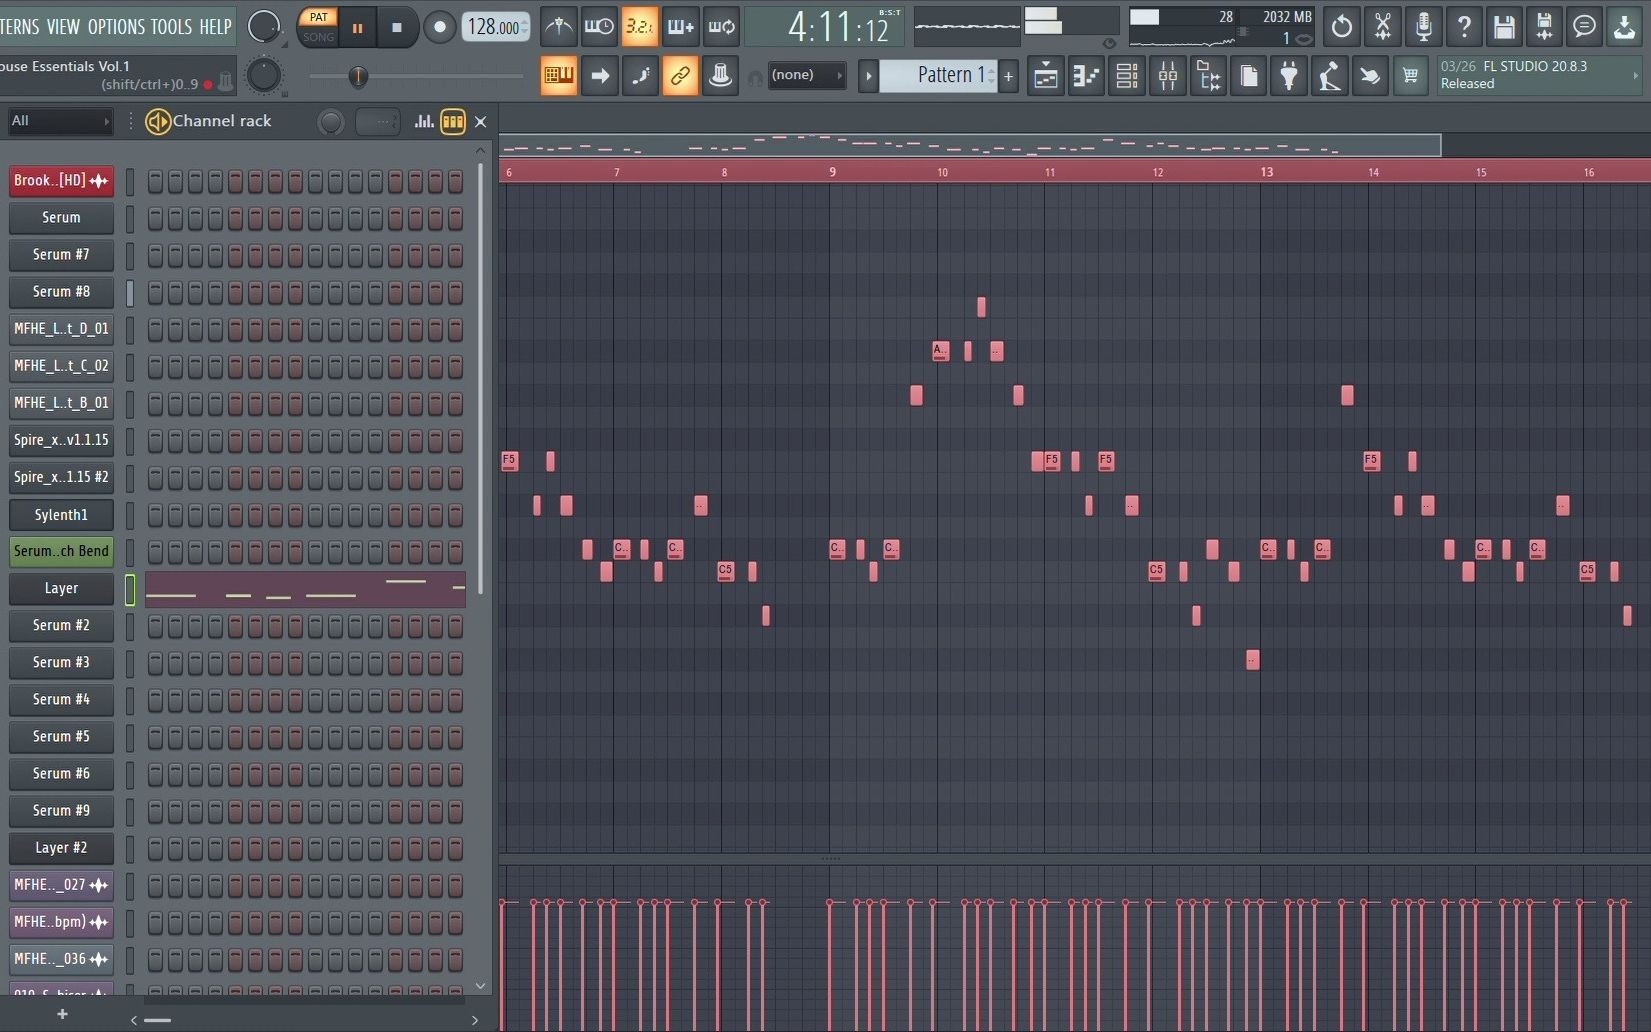Open the TOOLS menu
The height and width of the screenshot is (1032, 1651).
tap(172, 27)
